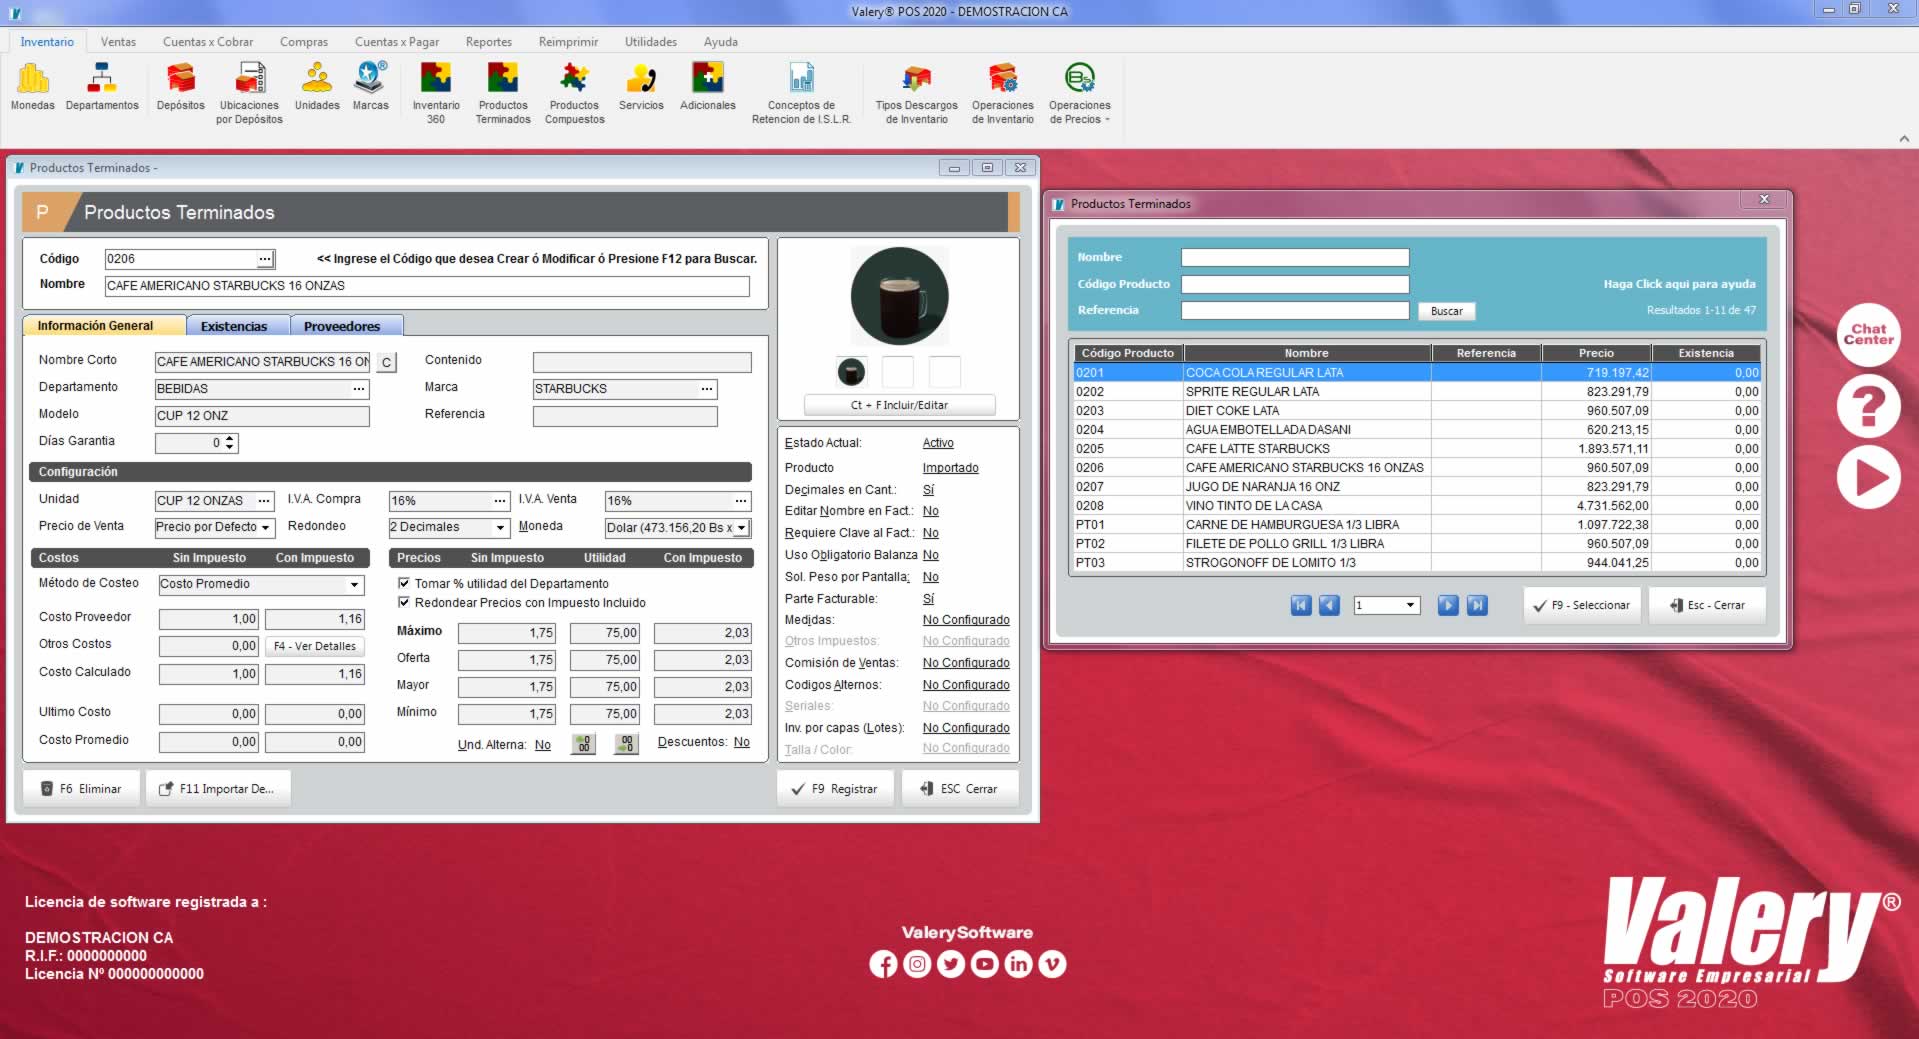Open the Unidades ribbon icon
The height and width of the screenshot is (1039, 1919).
pos(317,87)
